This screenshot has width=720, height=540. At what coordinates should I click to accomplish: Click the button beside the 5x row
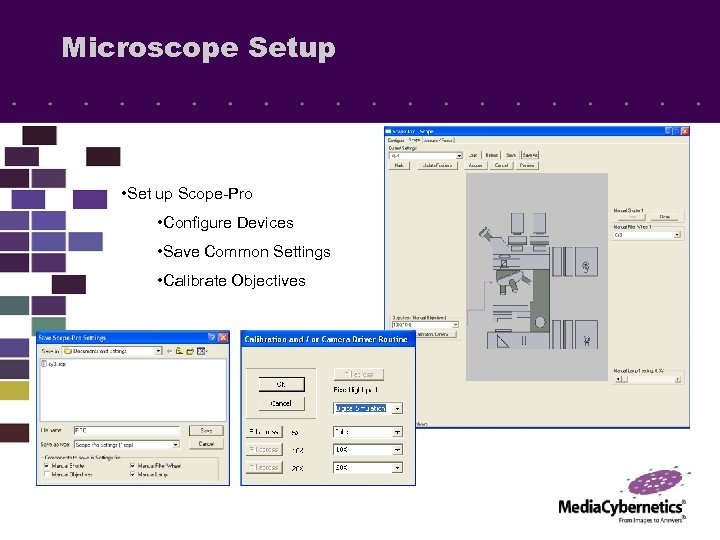pyautogui.click(x=264, y=432)
